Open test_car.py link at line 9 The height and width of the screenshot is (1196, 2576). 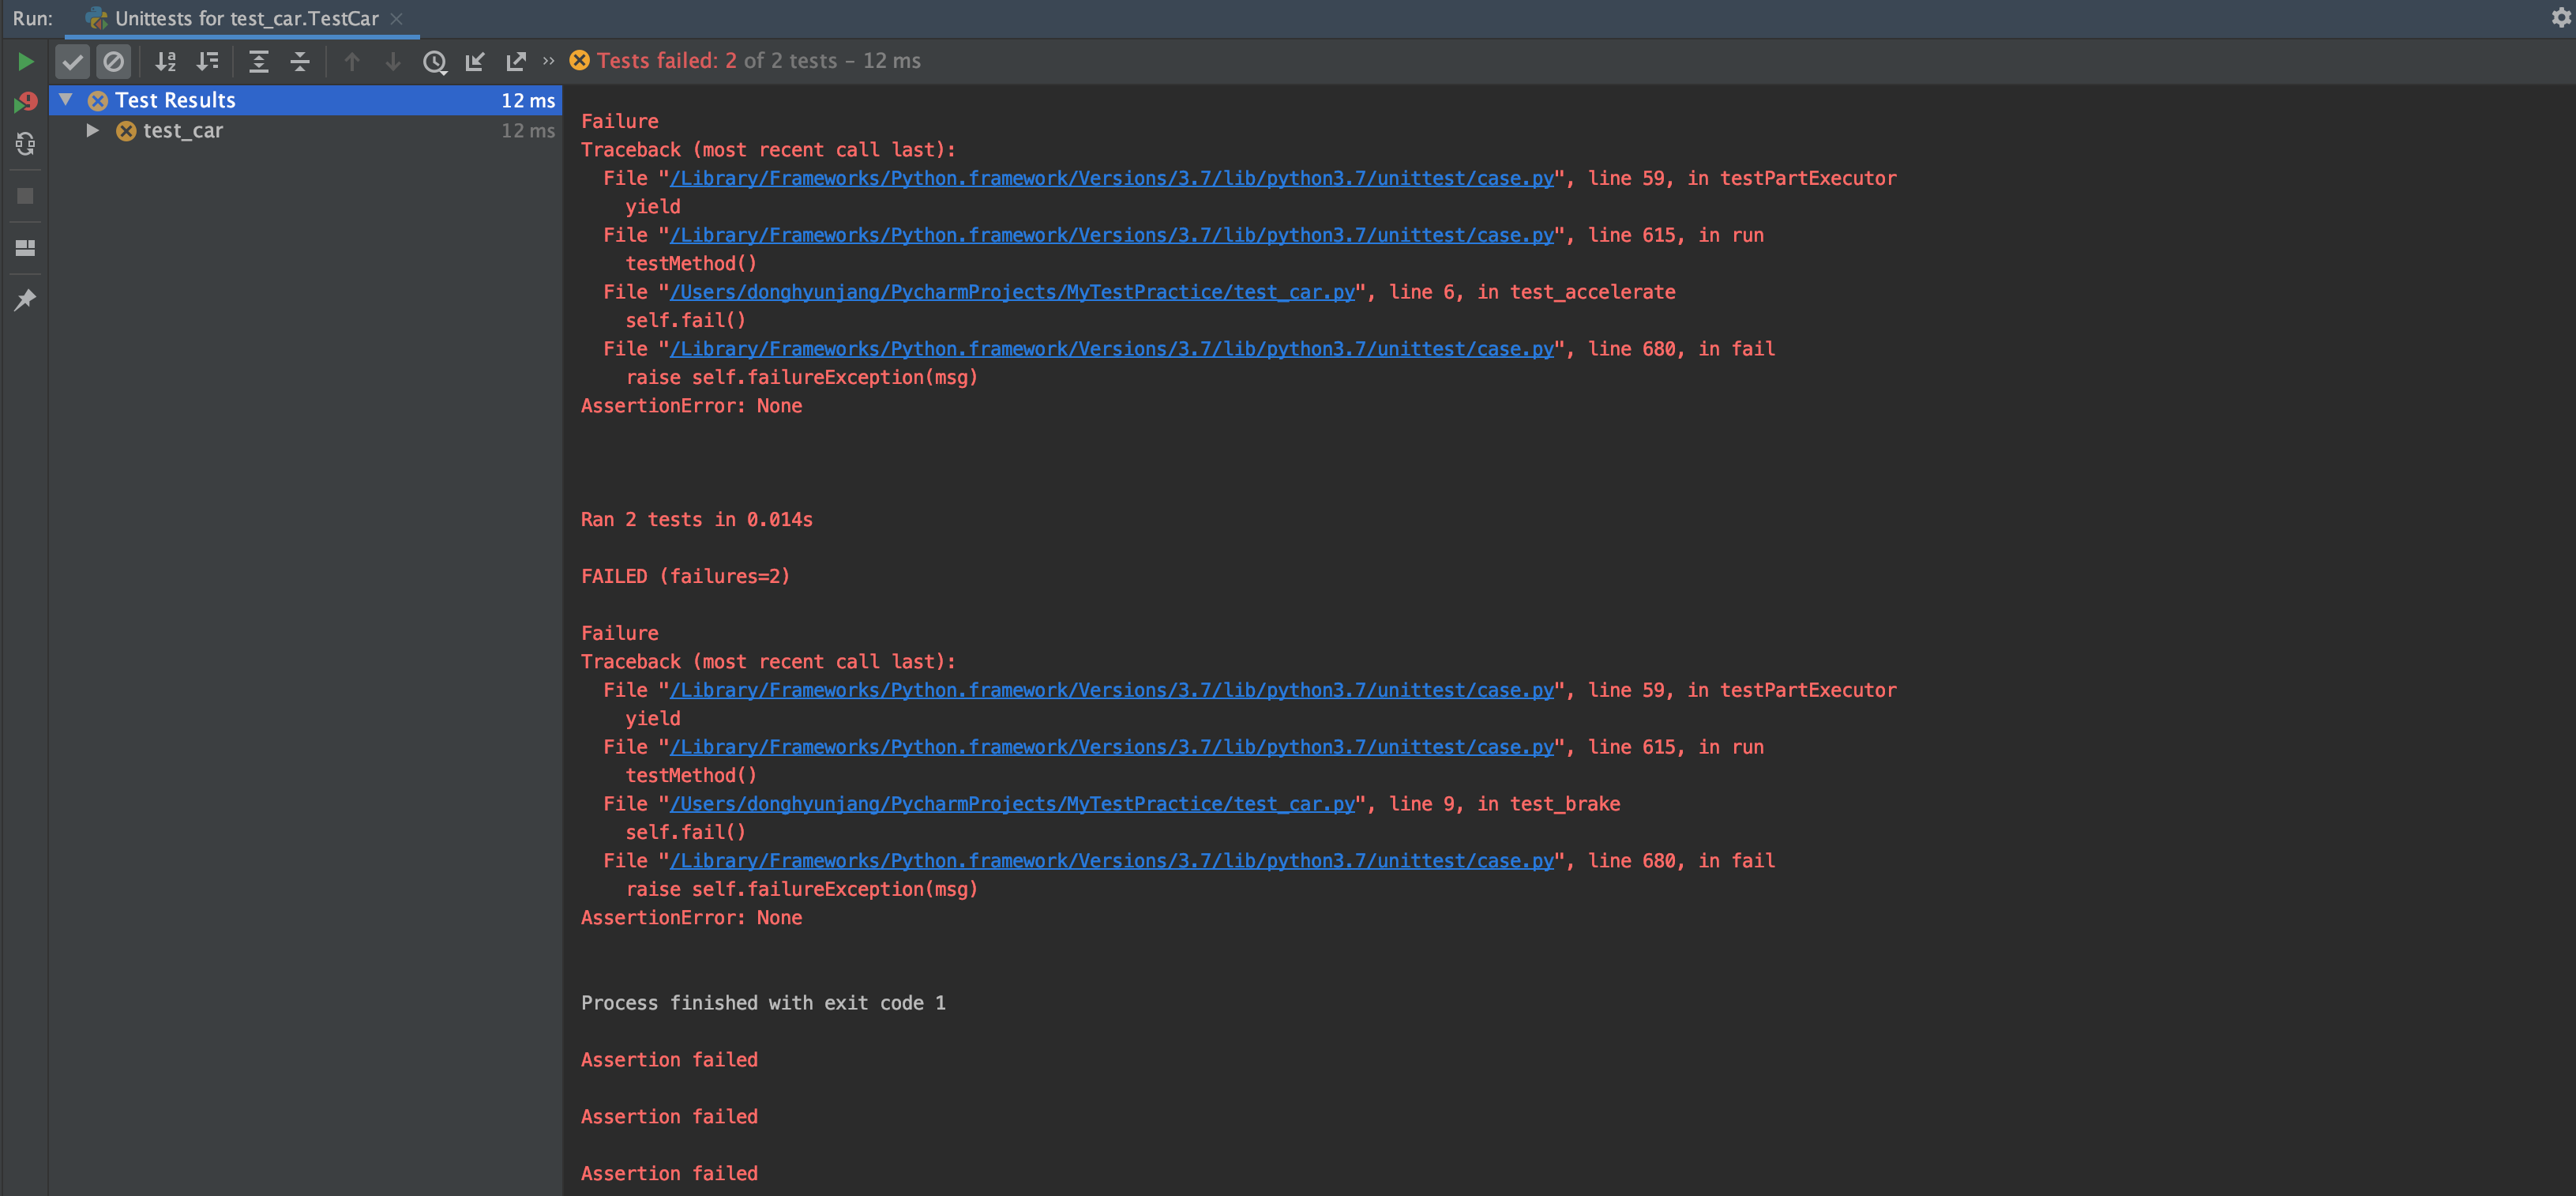pyautogui.click(x=1011, y=804)
